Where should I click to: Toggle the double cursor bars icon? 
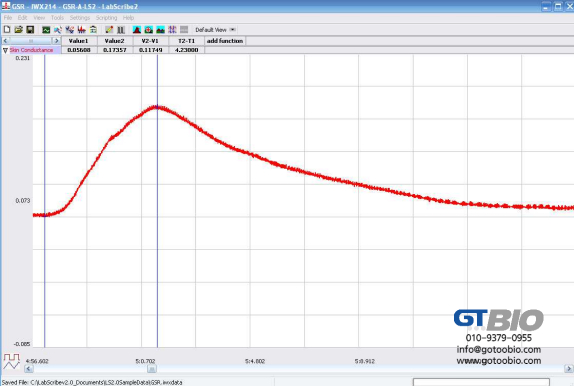[120, 30]
